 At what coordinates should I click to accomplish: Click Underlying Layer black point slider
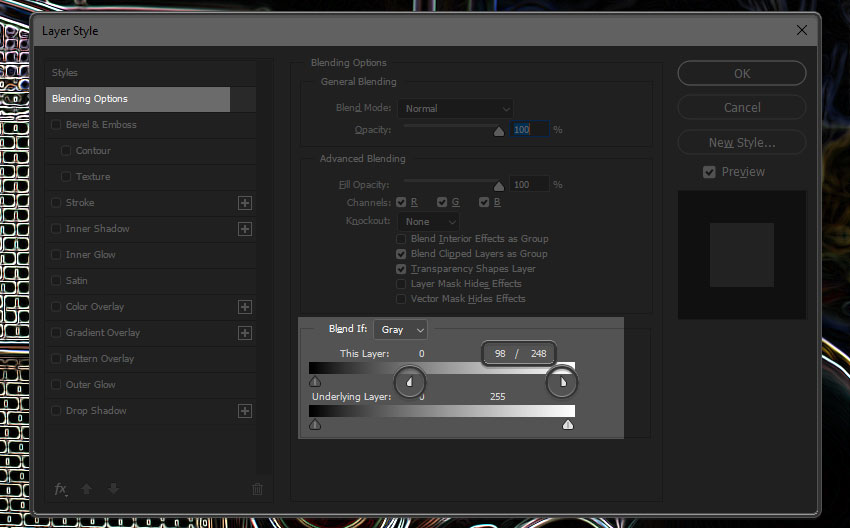pyautogui.click(x=315, y=424)
